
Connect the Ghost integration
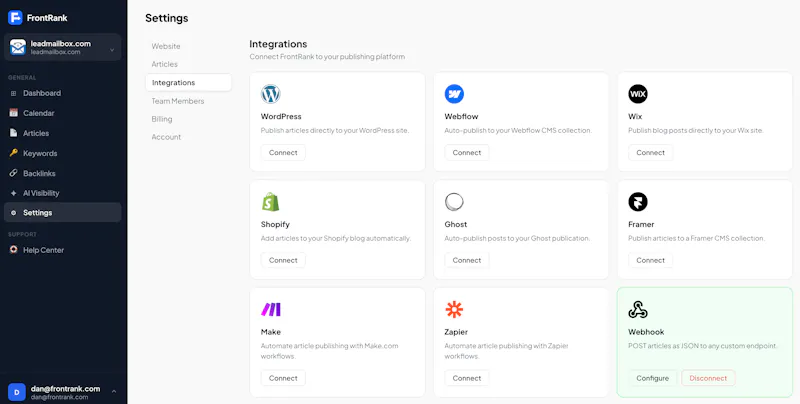click(467, 260)
